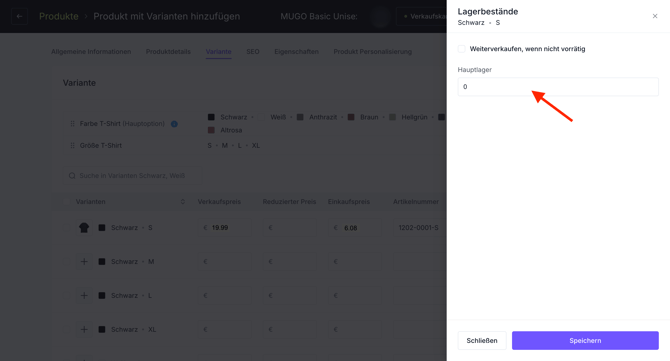
Task: Click the variant search field
Action: [132, 176]
